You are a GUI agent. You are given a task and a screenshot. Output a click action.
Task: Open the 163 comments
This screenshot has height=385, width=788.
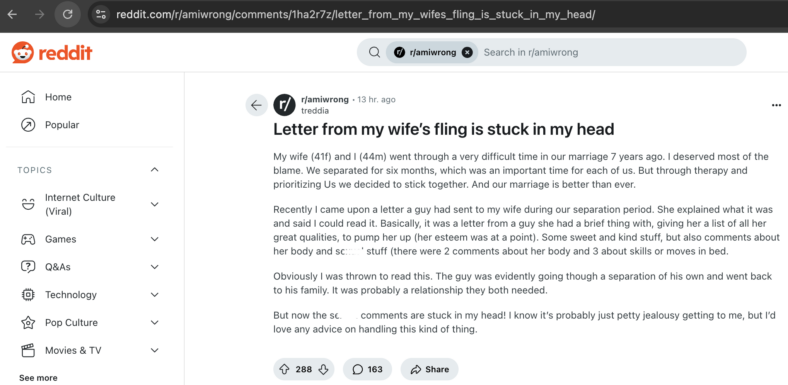(x=367, y=369)
